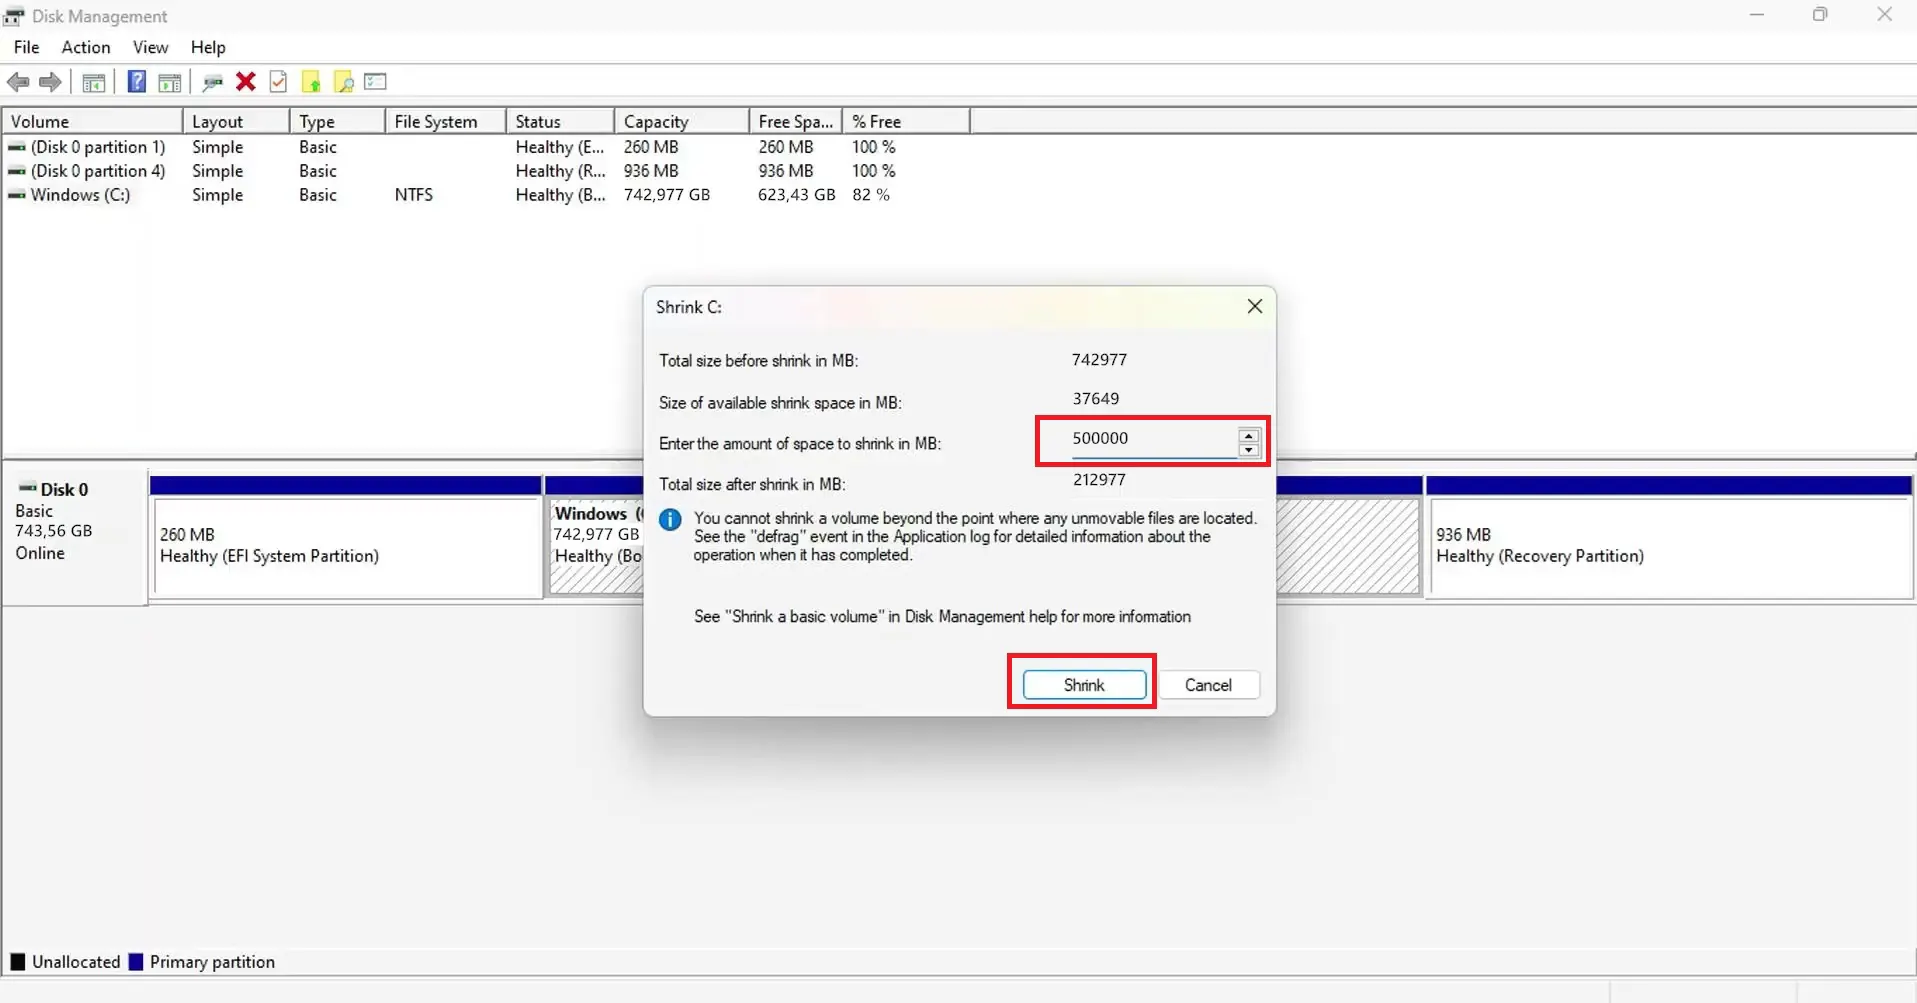
Task: Click the yellow folder with up arrow icon
Action: click(311, 82)
